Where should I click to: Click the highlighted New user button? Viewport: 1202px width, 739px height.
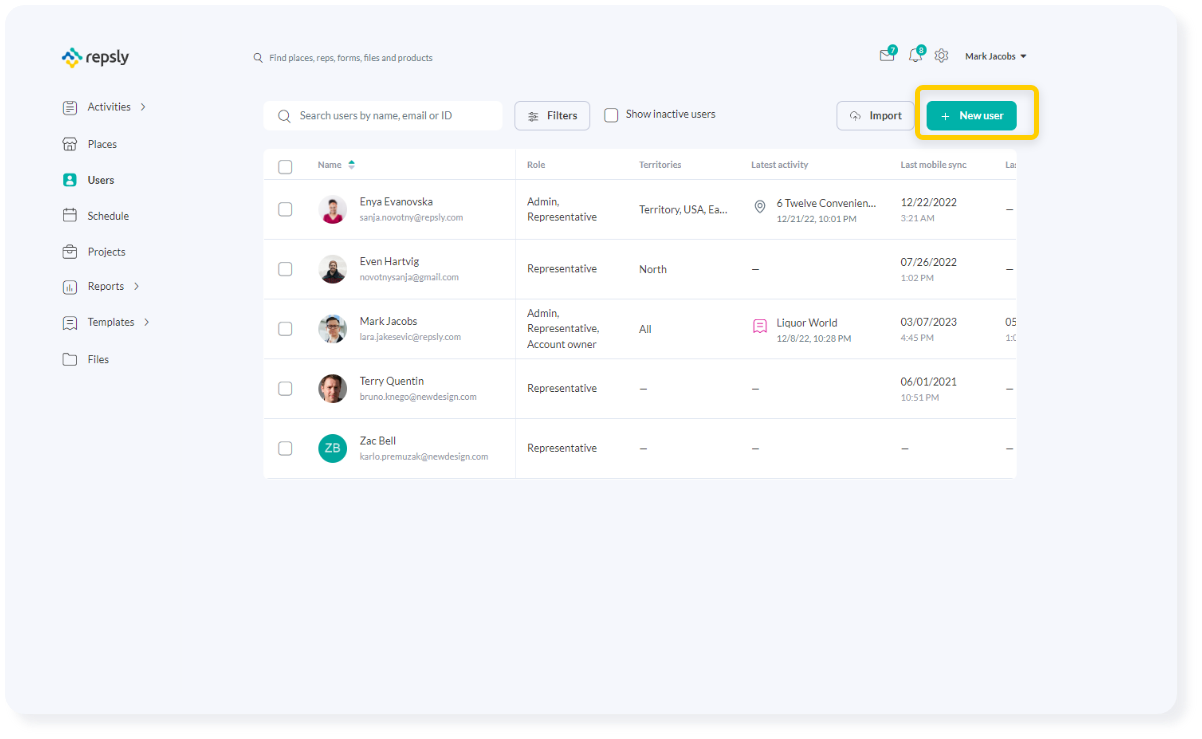972,115
